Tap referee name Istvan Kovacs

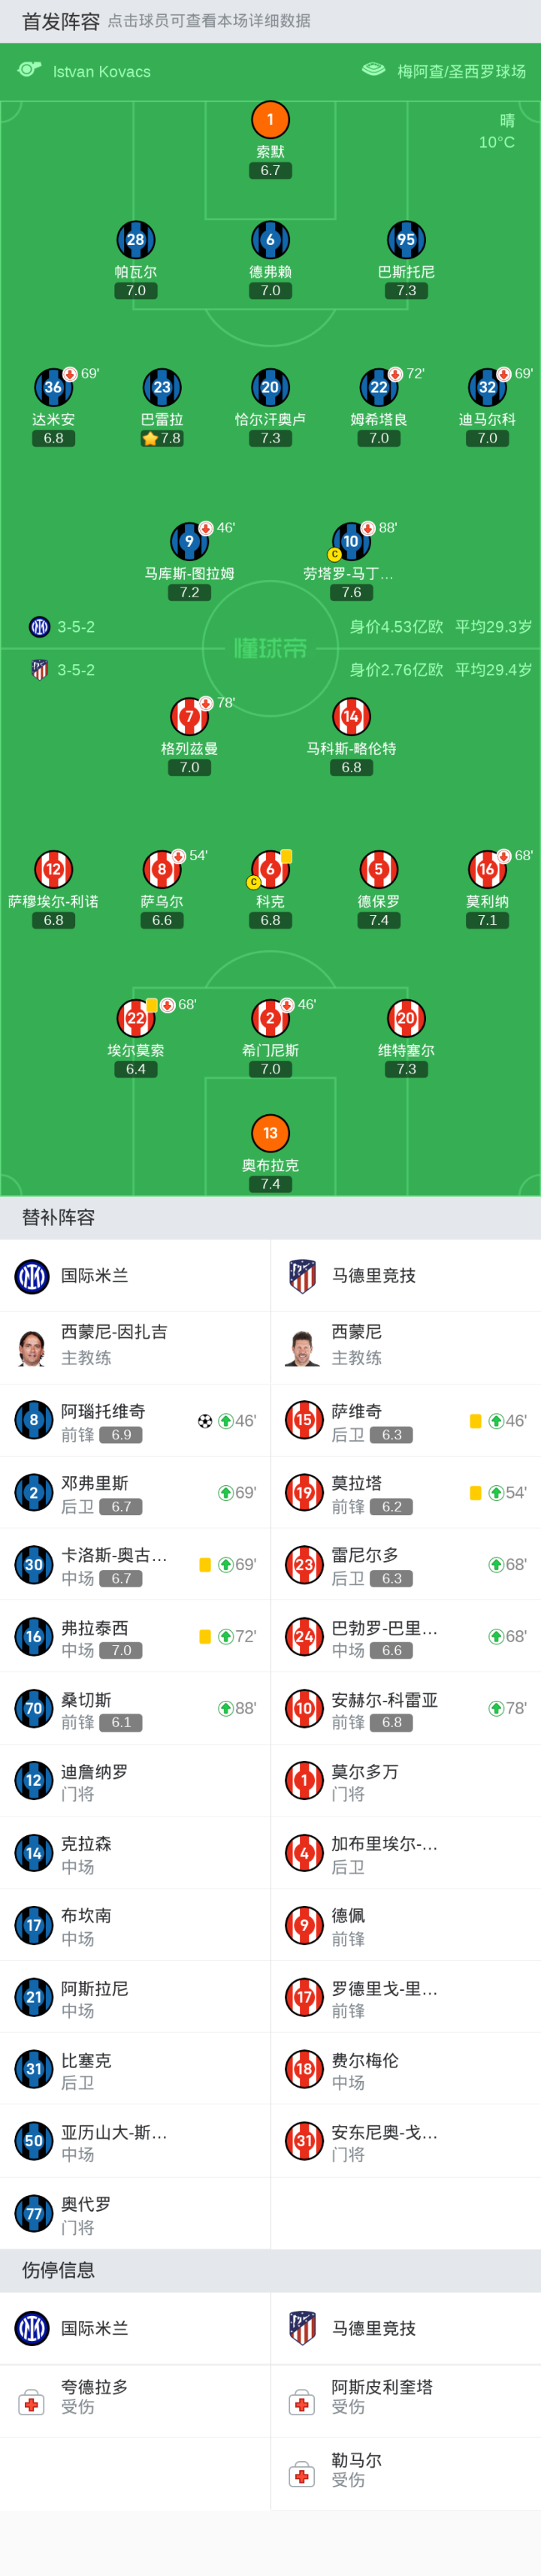click(102, 72)
